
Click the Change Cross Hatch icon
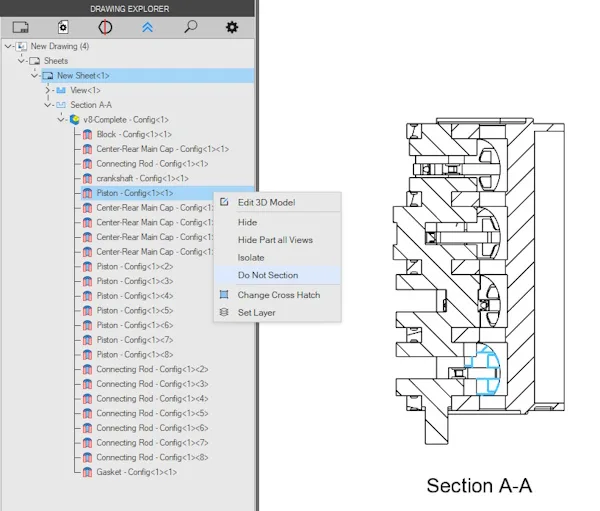224,295
